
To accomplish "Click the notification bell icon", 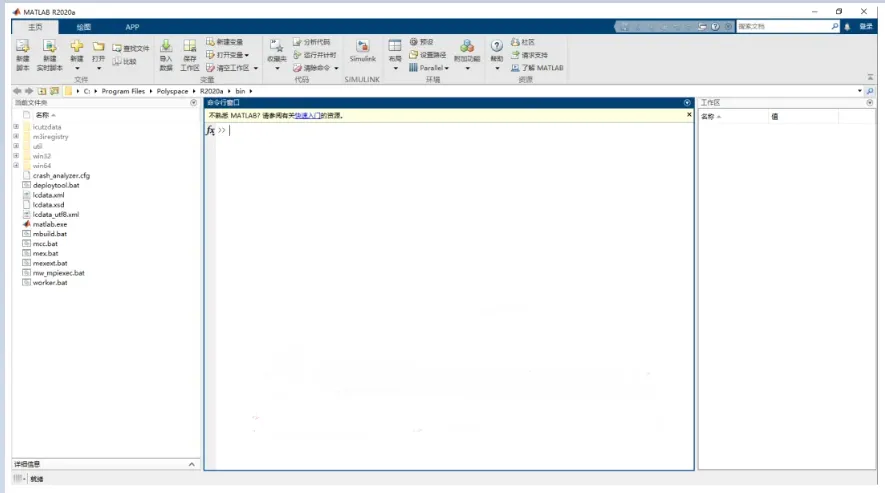I will [x=847, y=27].
